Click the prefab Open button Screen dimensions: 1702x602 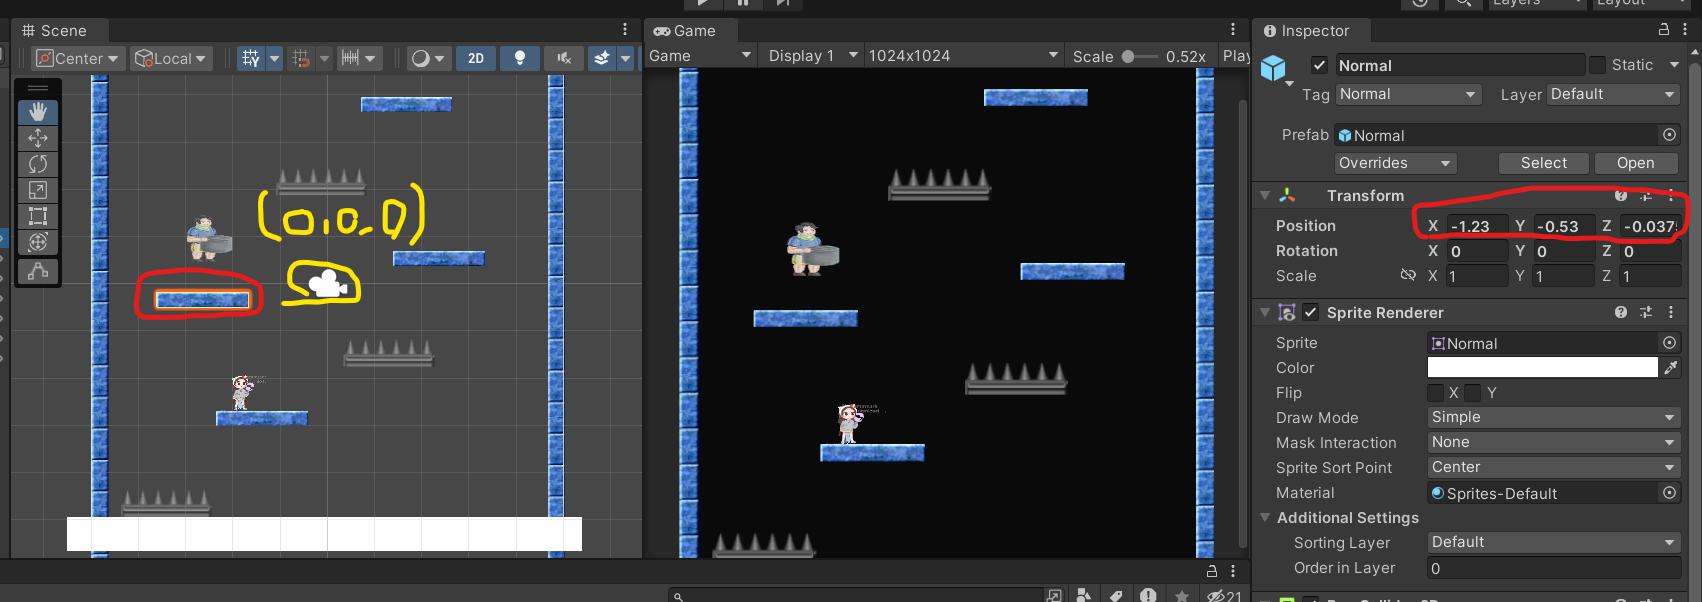click(1635, 163)
